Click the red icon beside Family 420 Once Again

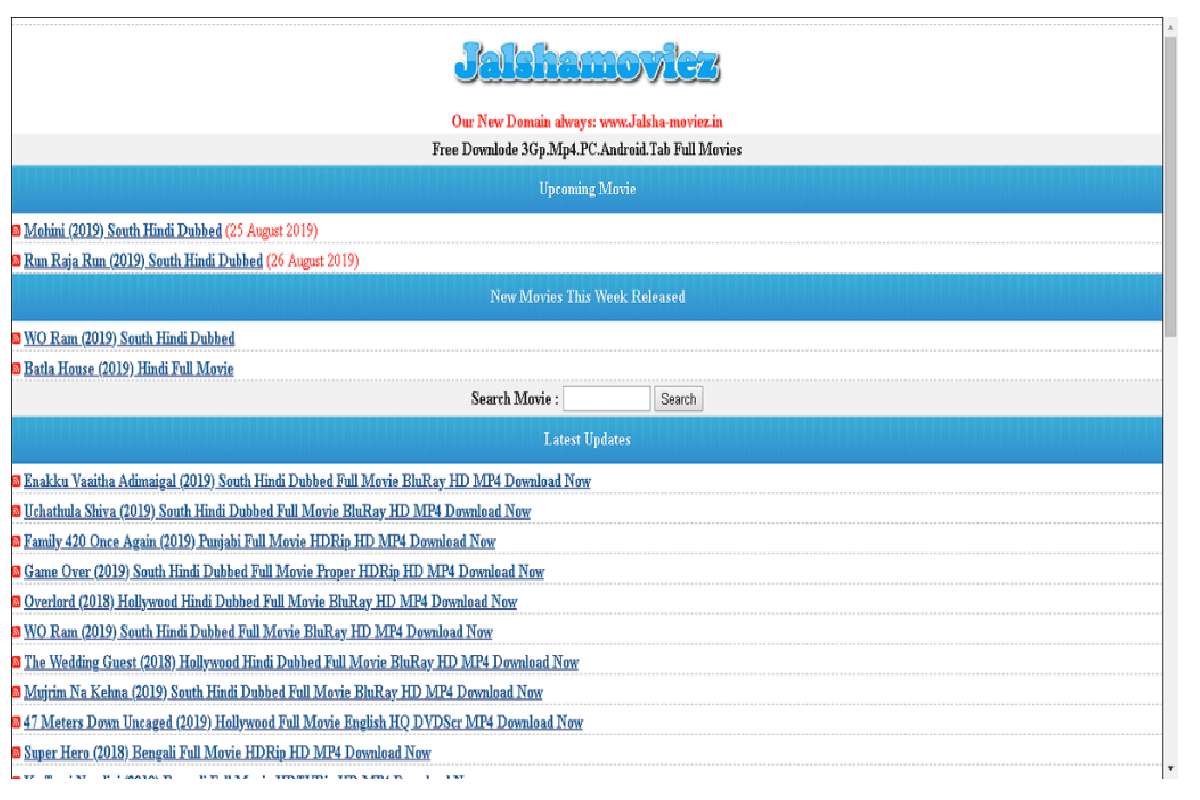tap(16, 542)
